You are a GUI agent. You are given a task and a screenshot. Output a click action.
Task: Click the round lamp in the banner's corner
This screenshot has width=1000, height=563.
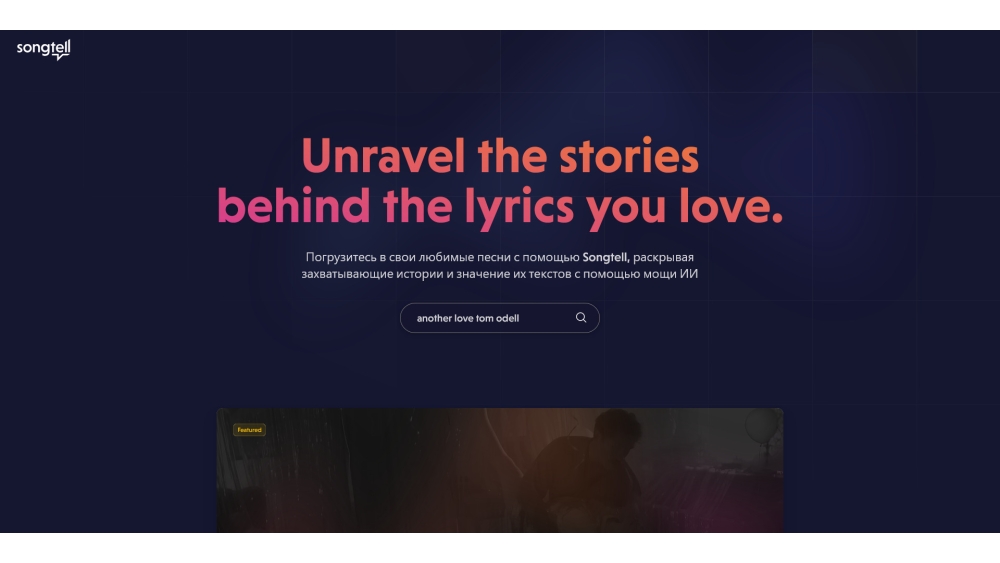(763, 425)
